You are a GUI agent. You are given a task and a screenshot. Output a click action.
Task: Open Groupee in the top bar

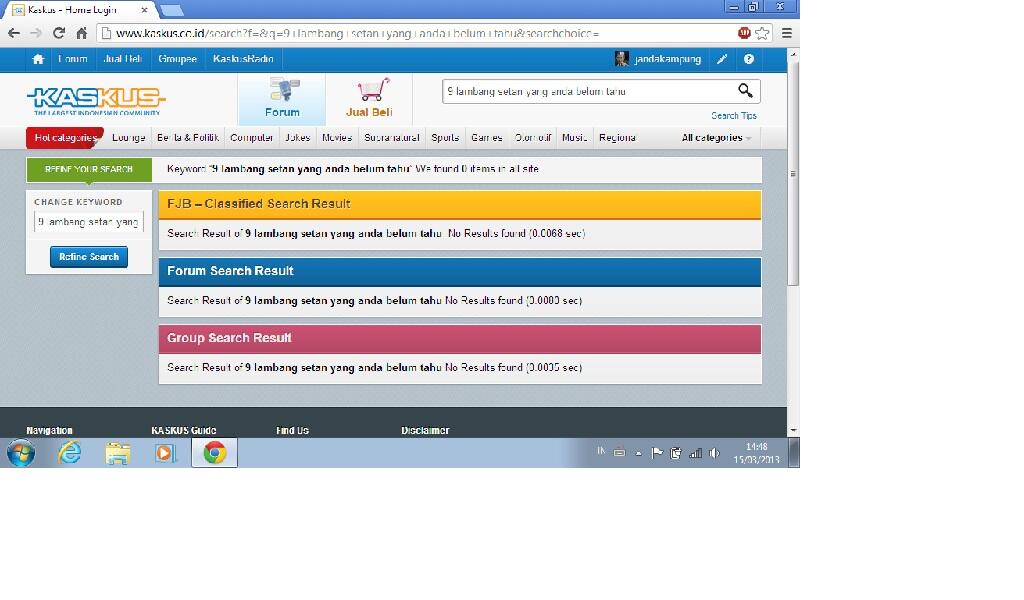tap(177, 59)
